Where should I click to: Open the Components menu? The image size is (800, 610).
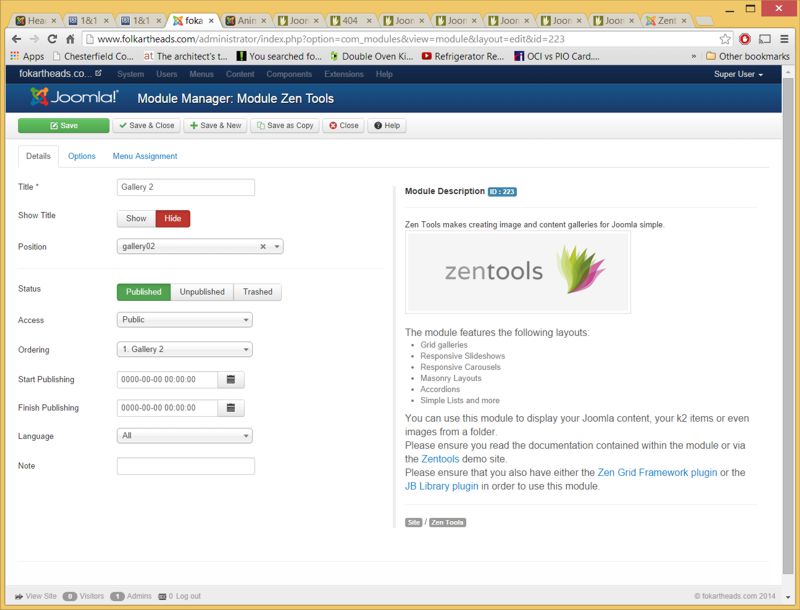click(289, 74)
